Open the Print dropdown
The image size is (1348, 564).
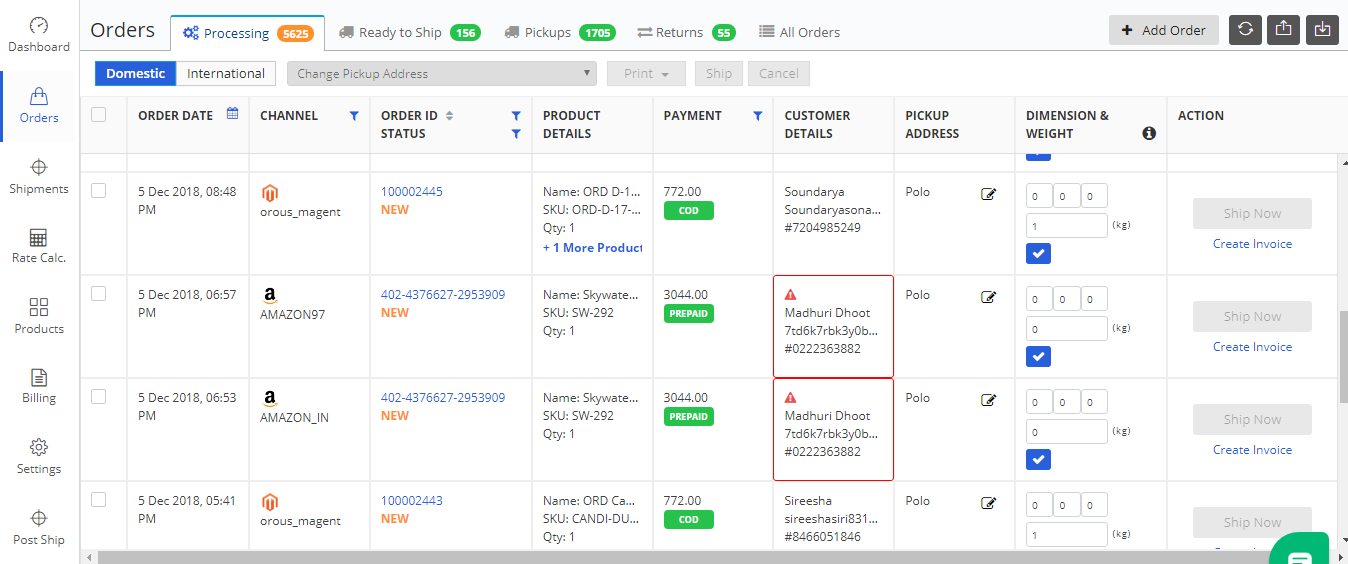pos(646,73)
